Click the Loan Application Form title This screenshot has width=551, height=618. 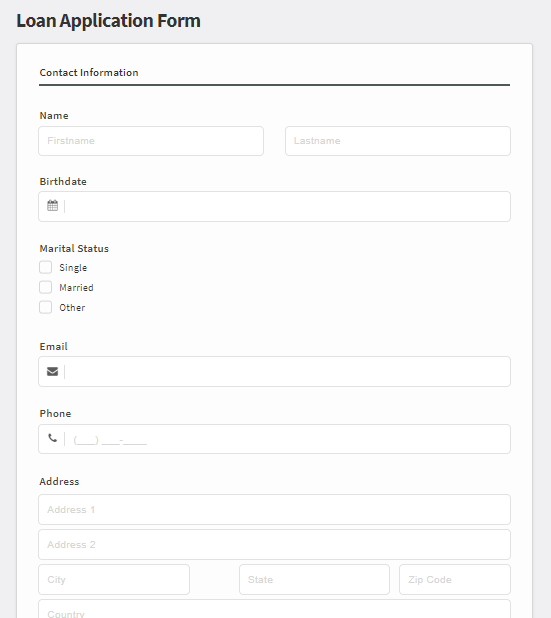[x=108, y=20]
